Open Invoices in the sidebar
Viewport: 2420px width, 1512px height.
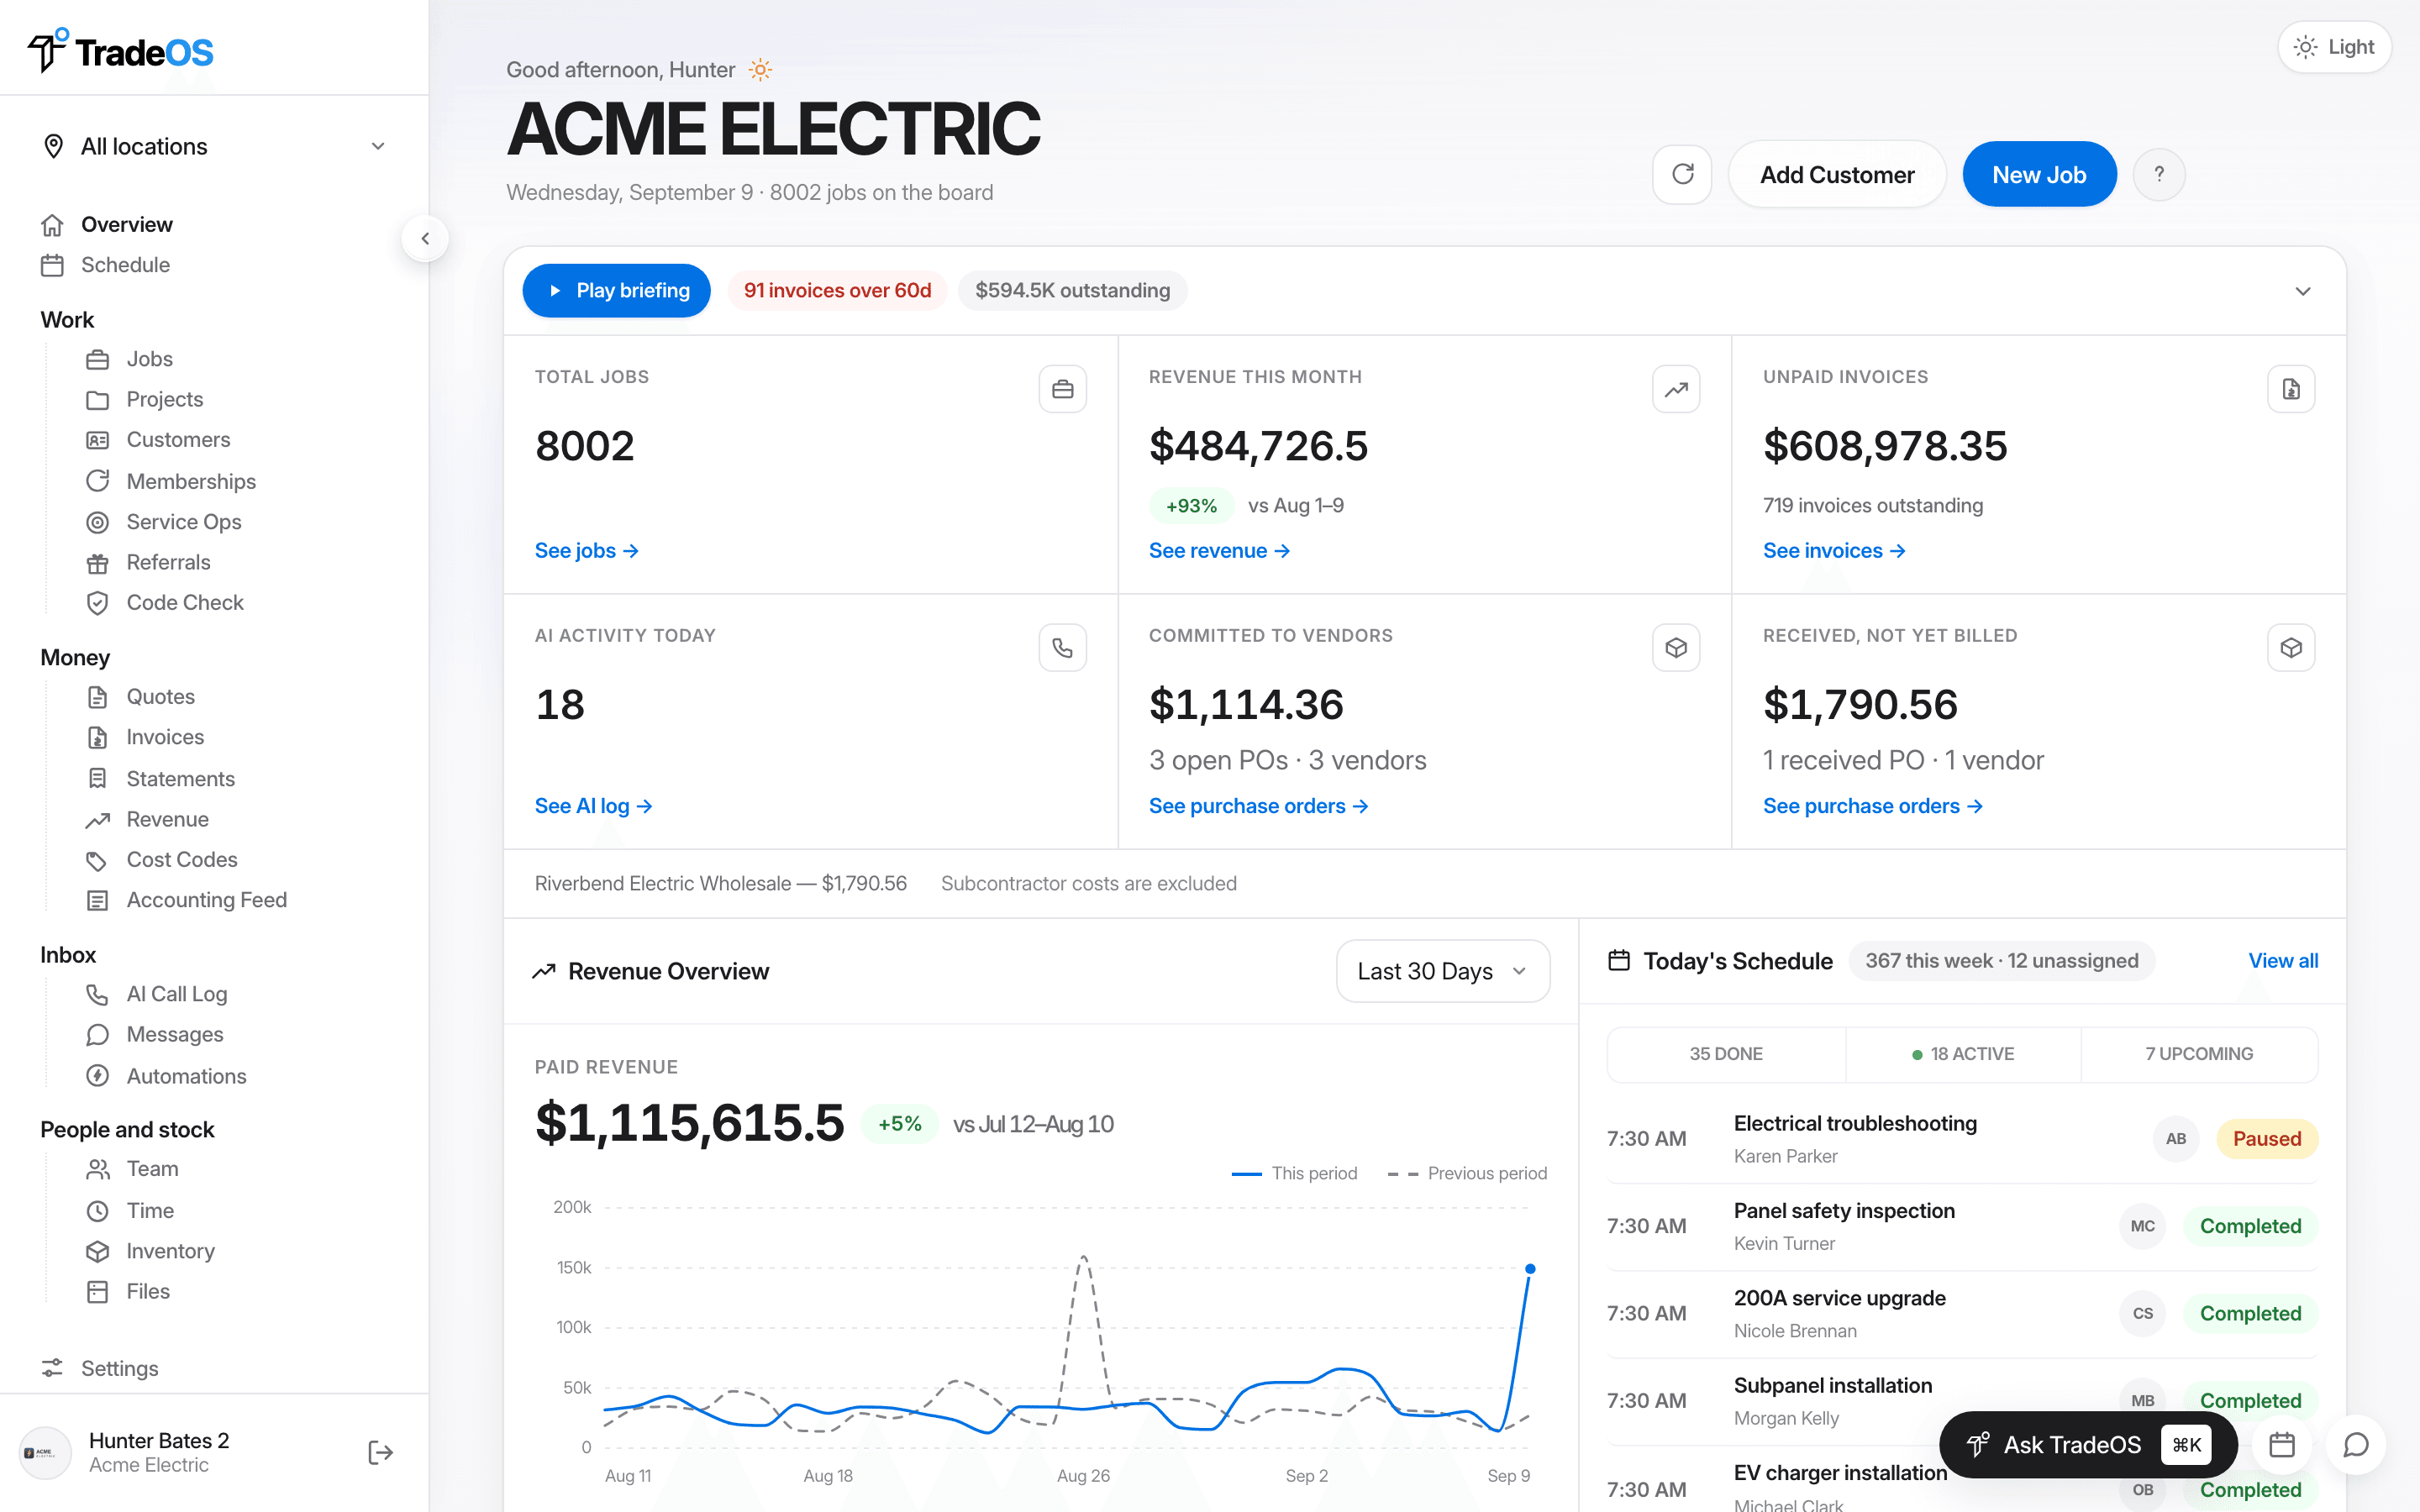pyautogui.click(x=145, y=737)
